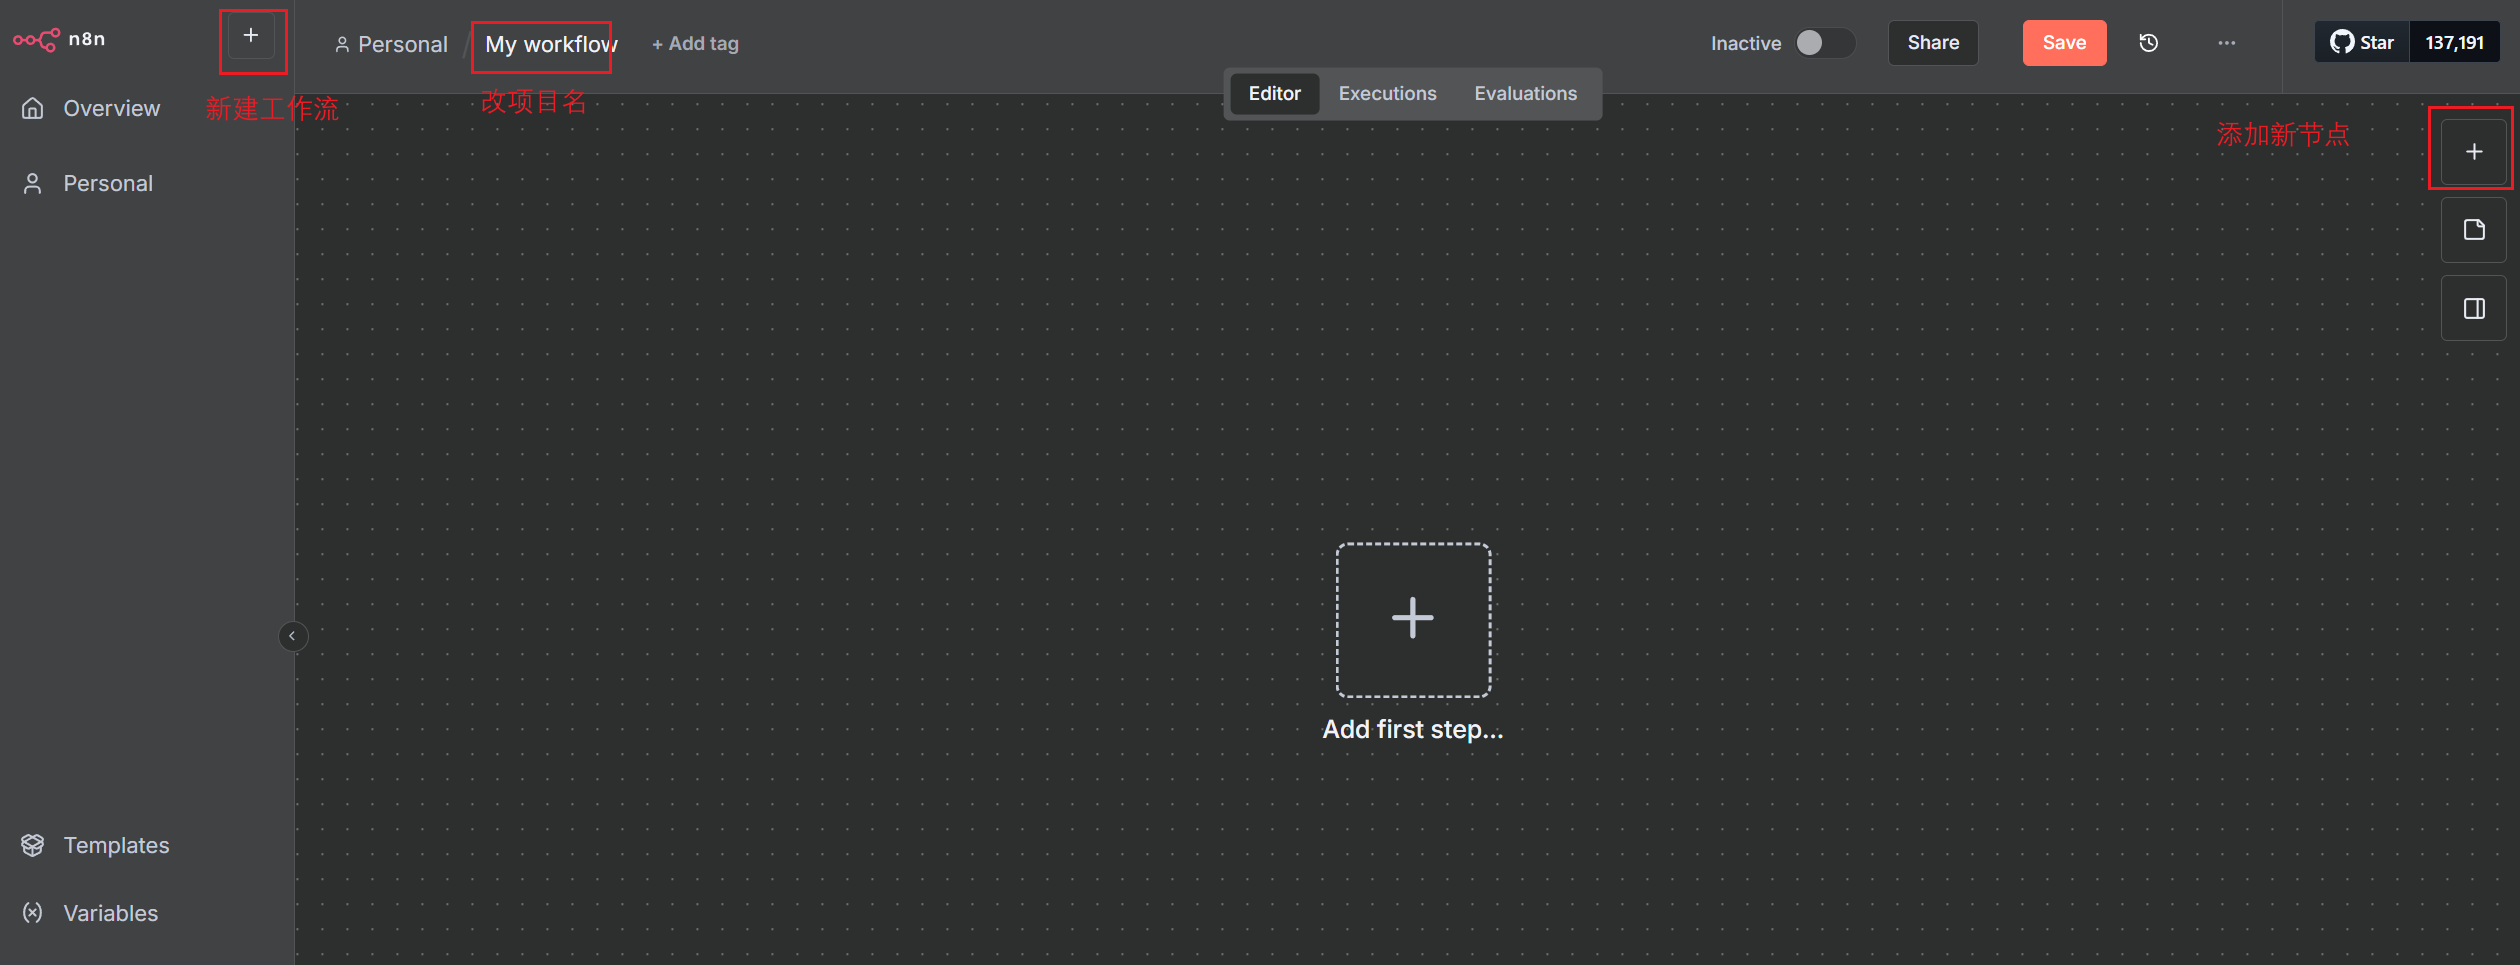Click the n8n logo icon
This screenshot has width=2520, height=965.
point(36,40)
